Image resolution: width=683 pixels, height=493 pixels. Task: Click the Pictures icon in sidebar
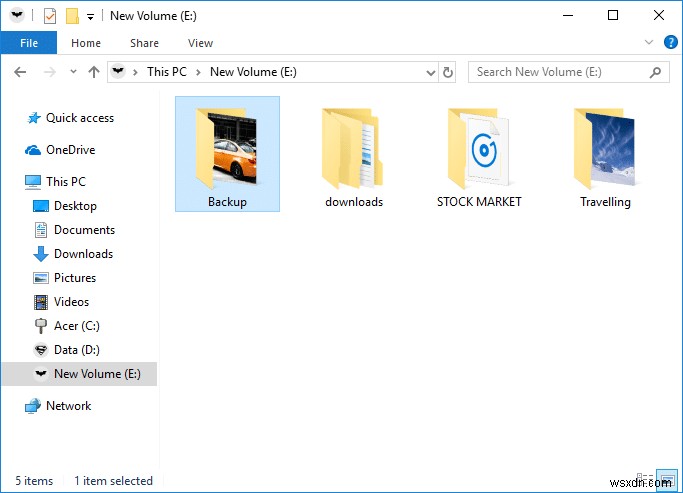41,278
